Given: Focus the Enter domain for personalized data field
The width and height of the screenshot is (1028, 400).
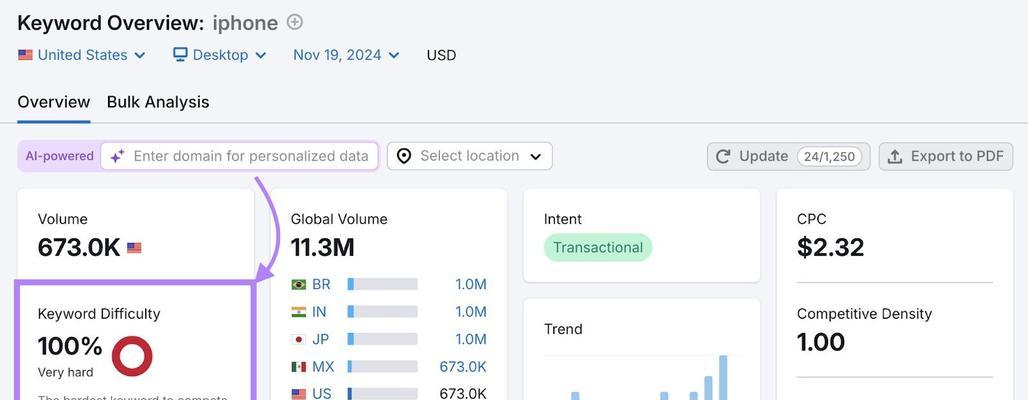Looking at the screenshot, I should tap(239, 156).
